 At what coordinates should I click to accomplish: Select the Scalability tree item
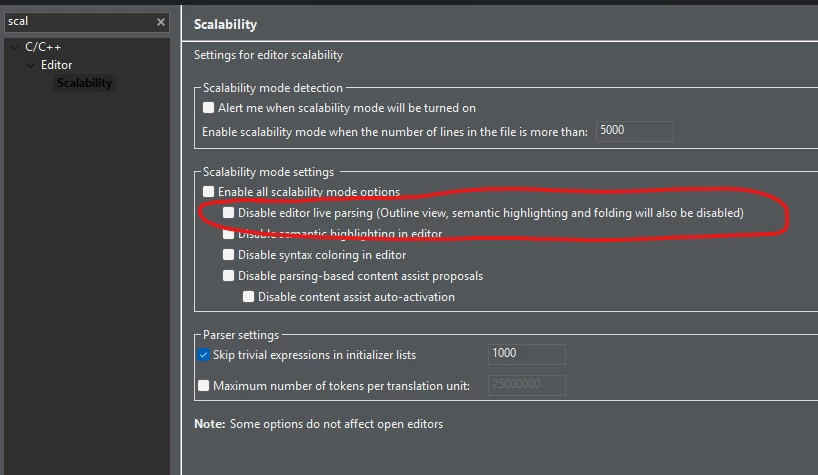pyautogui.click(x=84, y=83)
